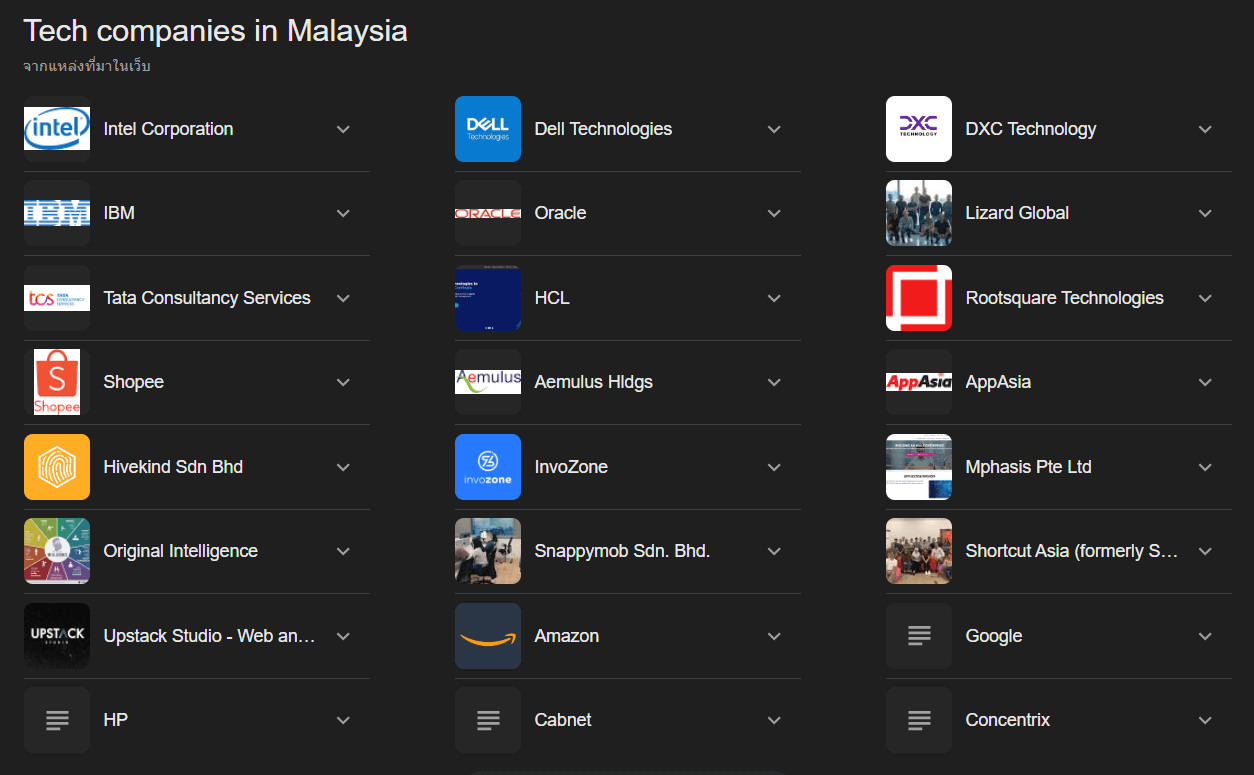
Task: Click the Intel Corporation logo
Action: click(x=57, y=129)
